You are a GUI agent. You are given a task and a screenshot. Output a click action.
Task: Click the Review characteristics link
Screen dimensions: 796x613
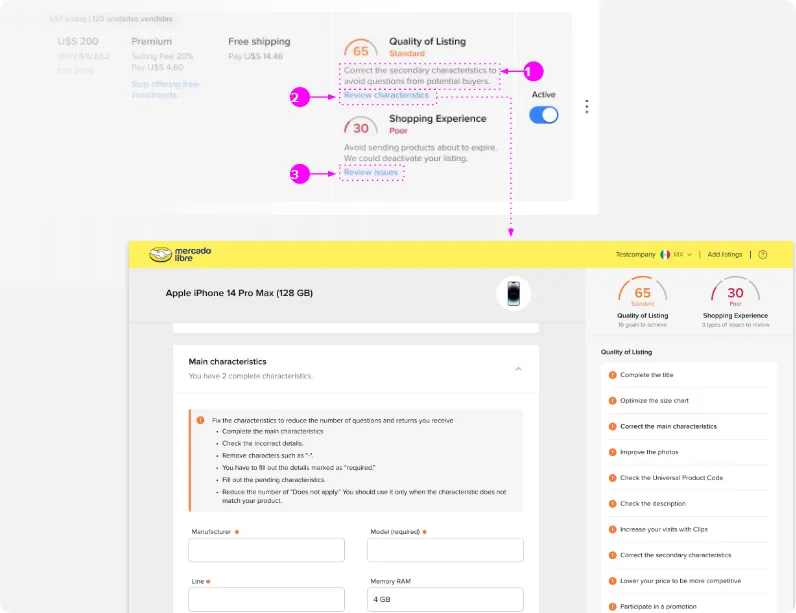click(386, 96)
